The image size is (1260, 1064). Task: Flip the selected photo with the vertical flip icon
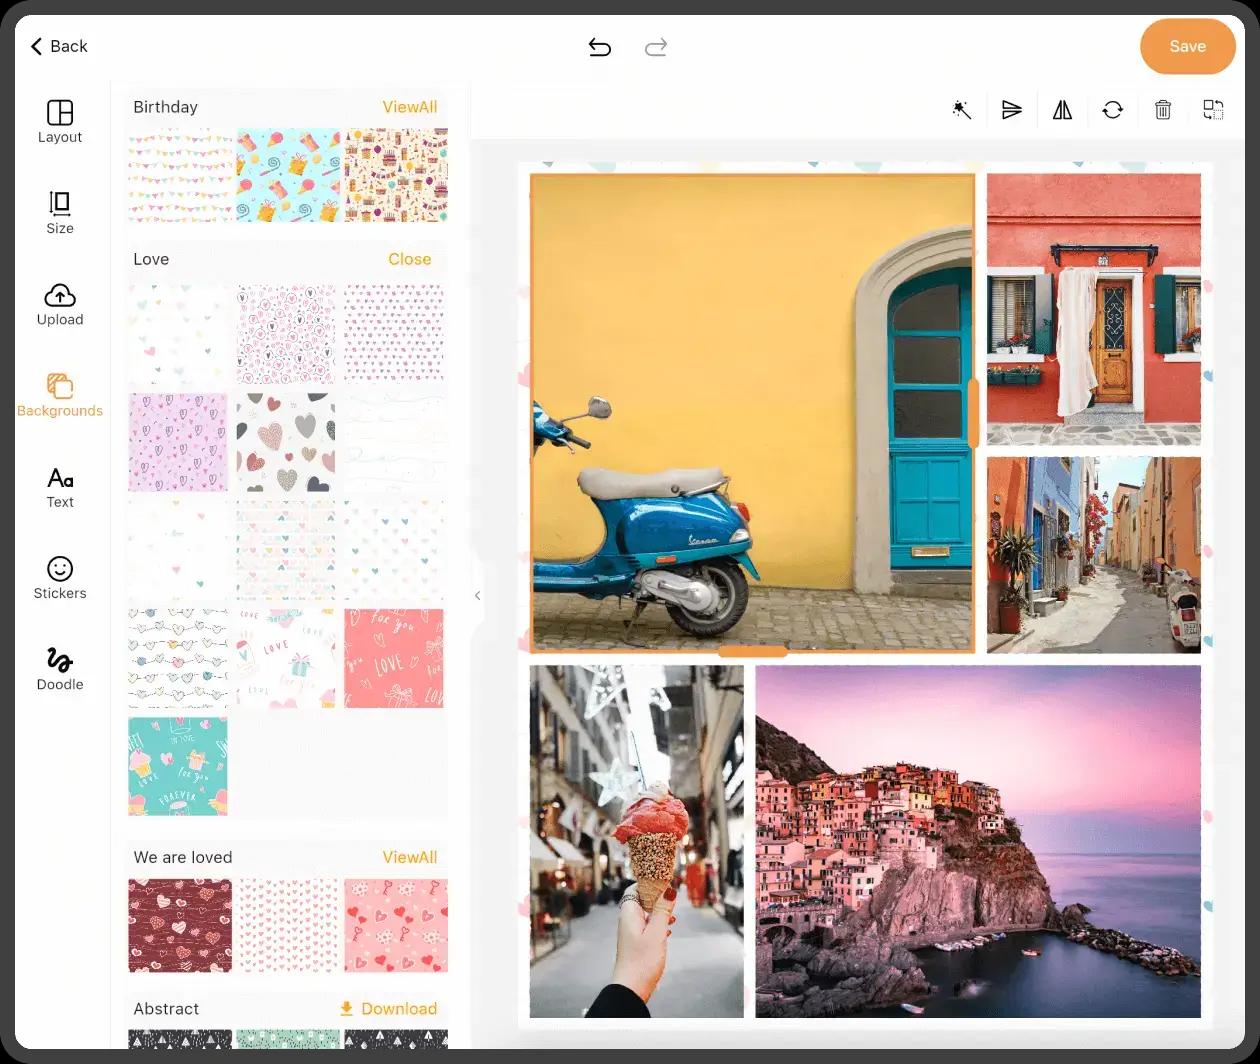click(x=1012, y=110)
